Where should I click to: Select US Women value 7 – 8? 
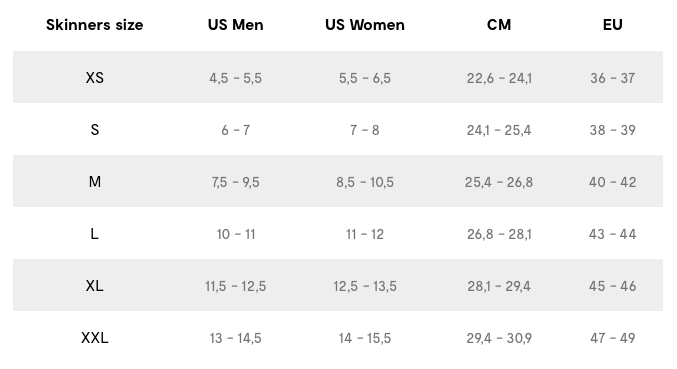coord(365,130)
